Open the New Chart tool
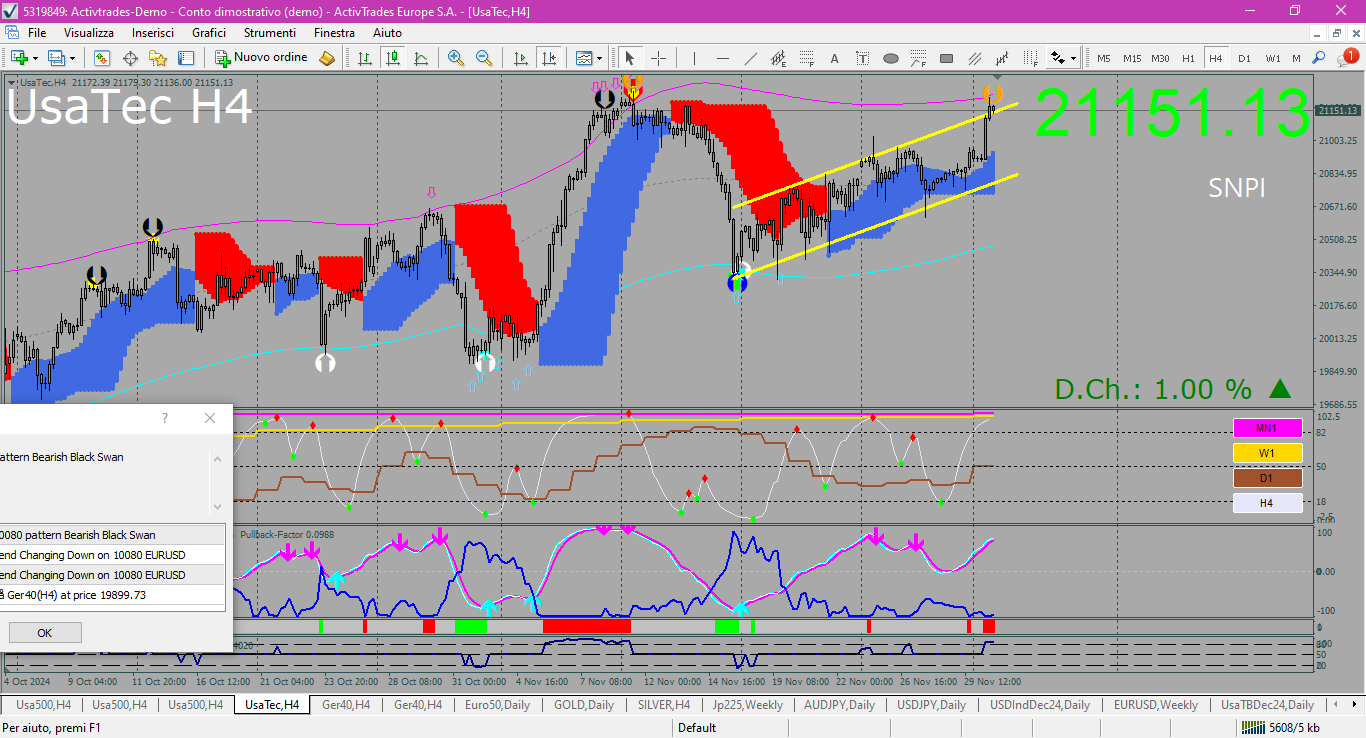Screen dimensions: 1366x738 pyautogui.click(x=19, y=58)
